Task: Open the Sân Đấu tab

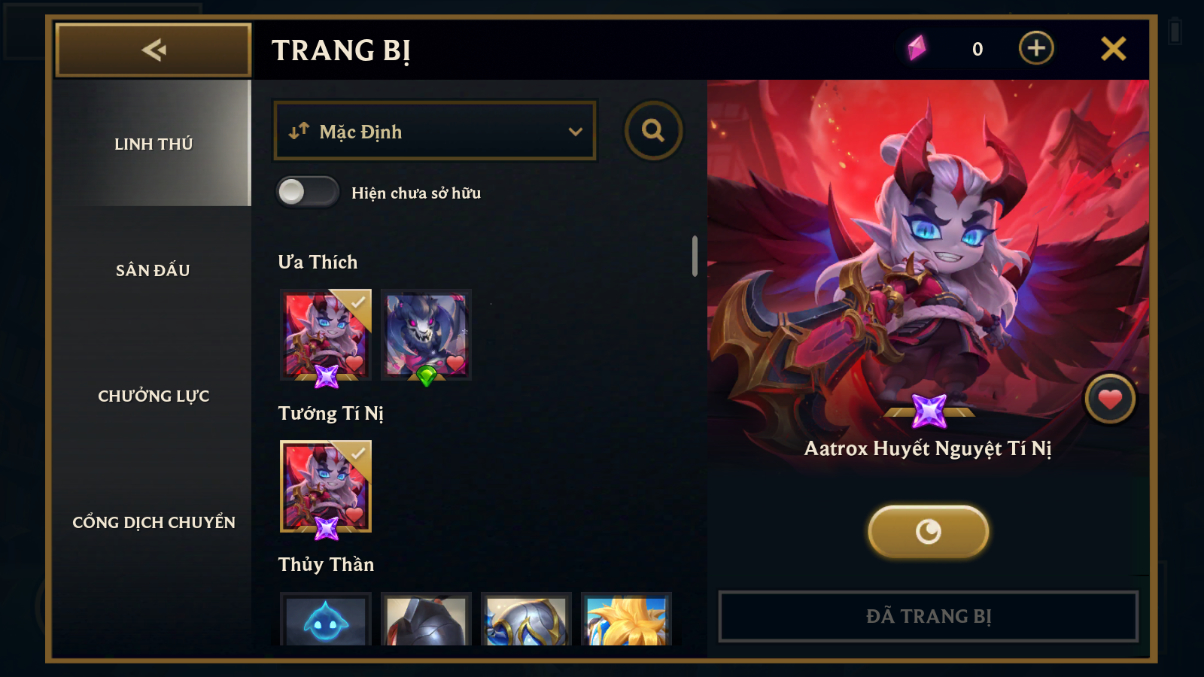Action: coord(153,270)
